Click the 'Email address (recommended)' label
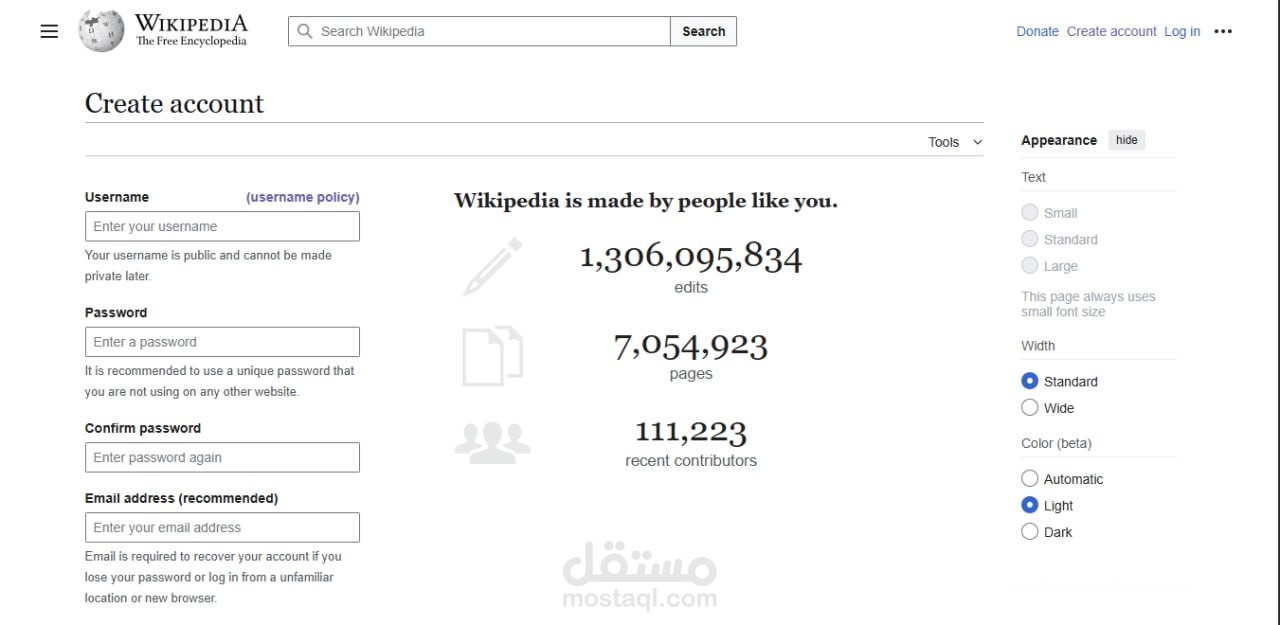This screenshot has height=625, width=1280. [182, 498]
